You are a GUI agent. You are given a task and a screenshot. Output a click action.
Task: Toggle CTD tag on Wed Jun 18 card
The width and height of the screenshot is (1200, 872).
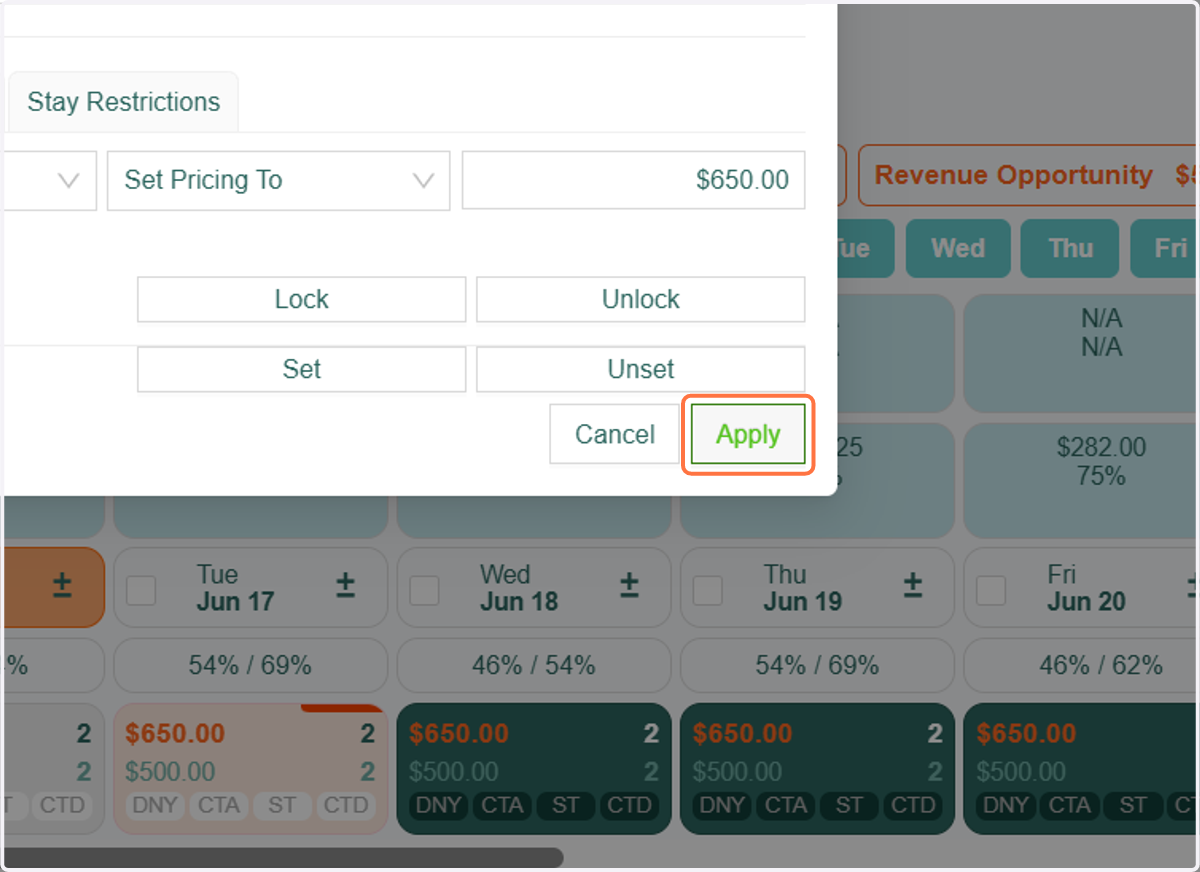[630, 805]
